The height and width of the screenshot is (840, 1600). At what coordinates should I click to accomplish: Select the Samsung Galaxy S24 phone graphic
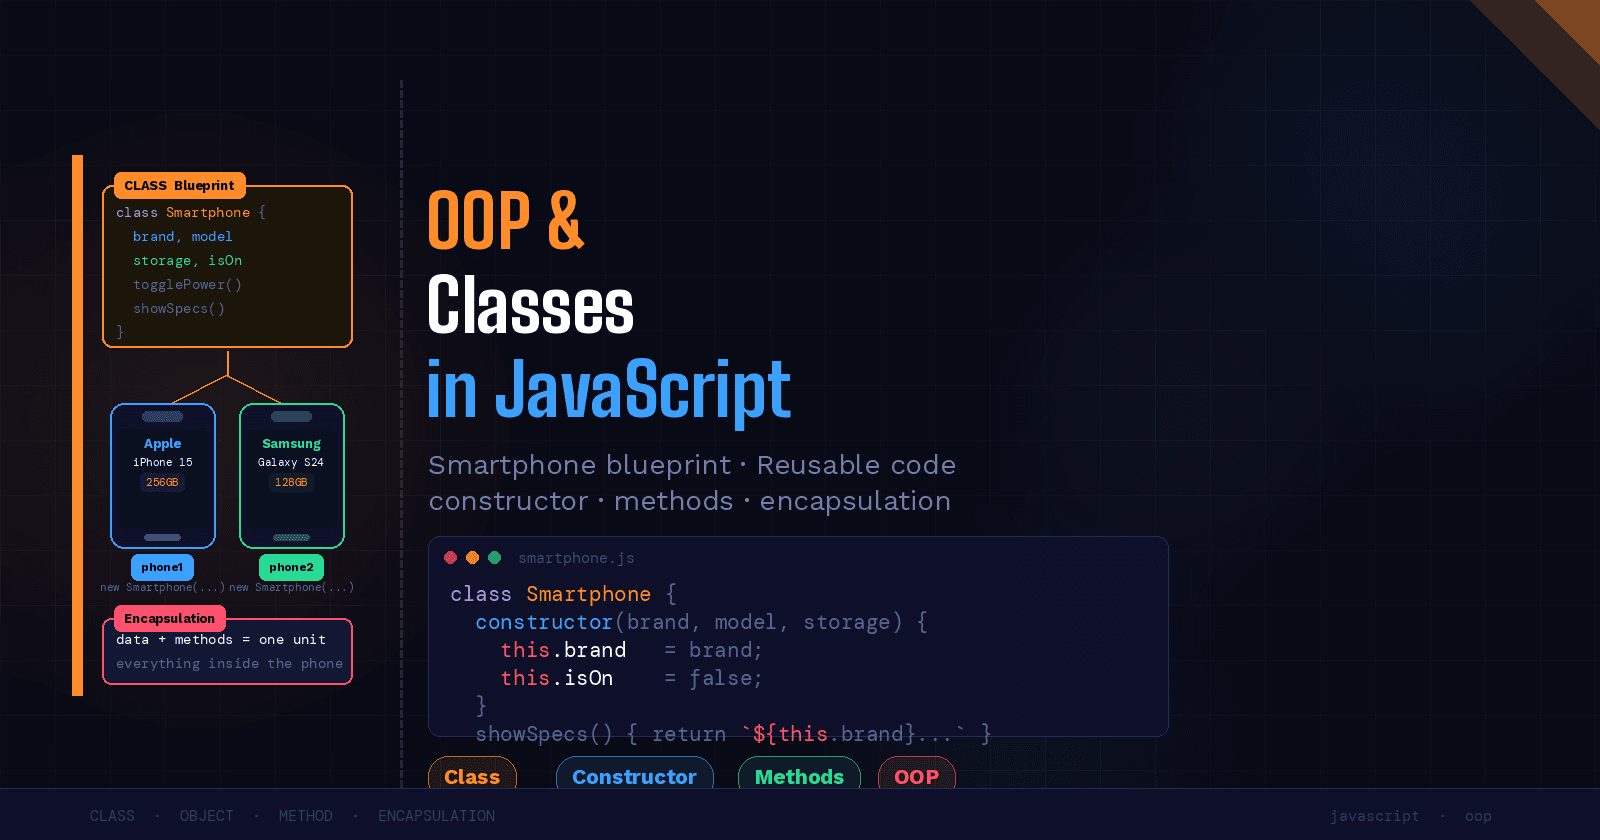[x=292, y=476]
